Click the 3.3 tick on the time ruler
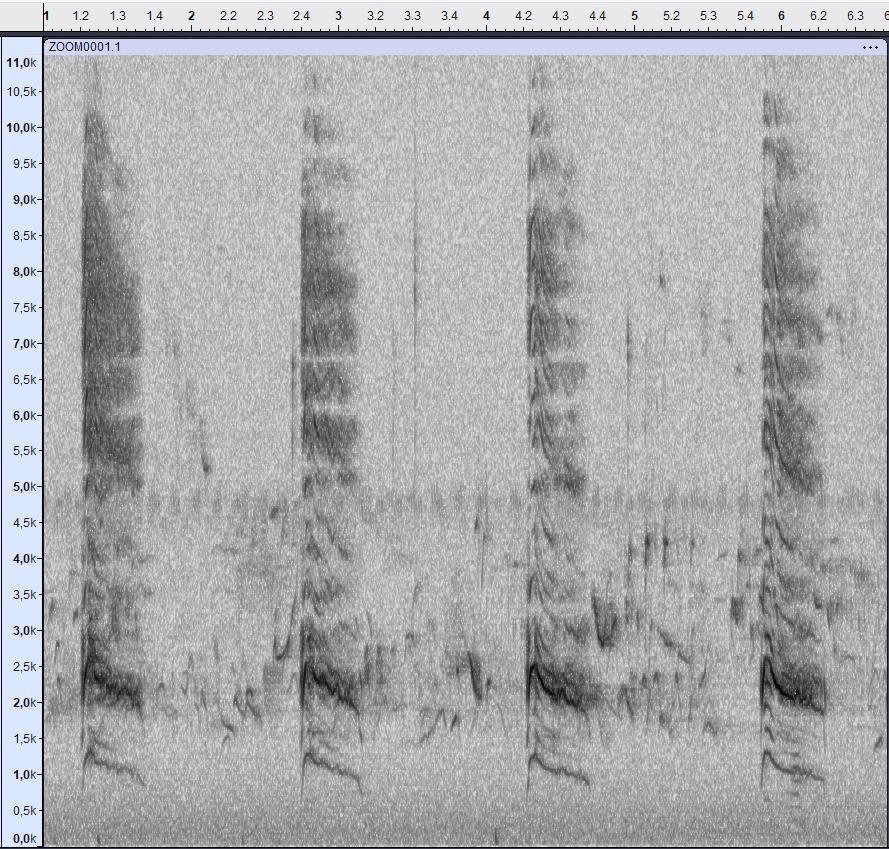This screenshot has width=889, height=849. click(412, 16)
